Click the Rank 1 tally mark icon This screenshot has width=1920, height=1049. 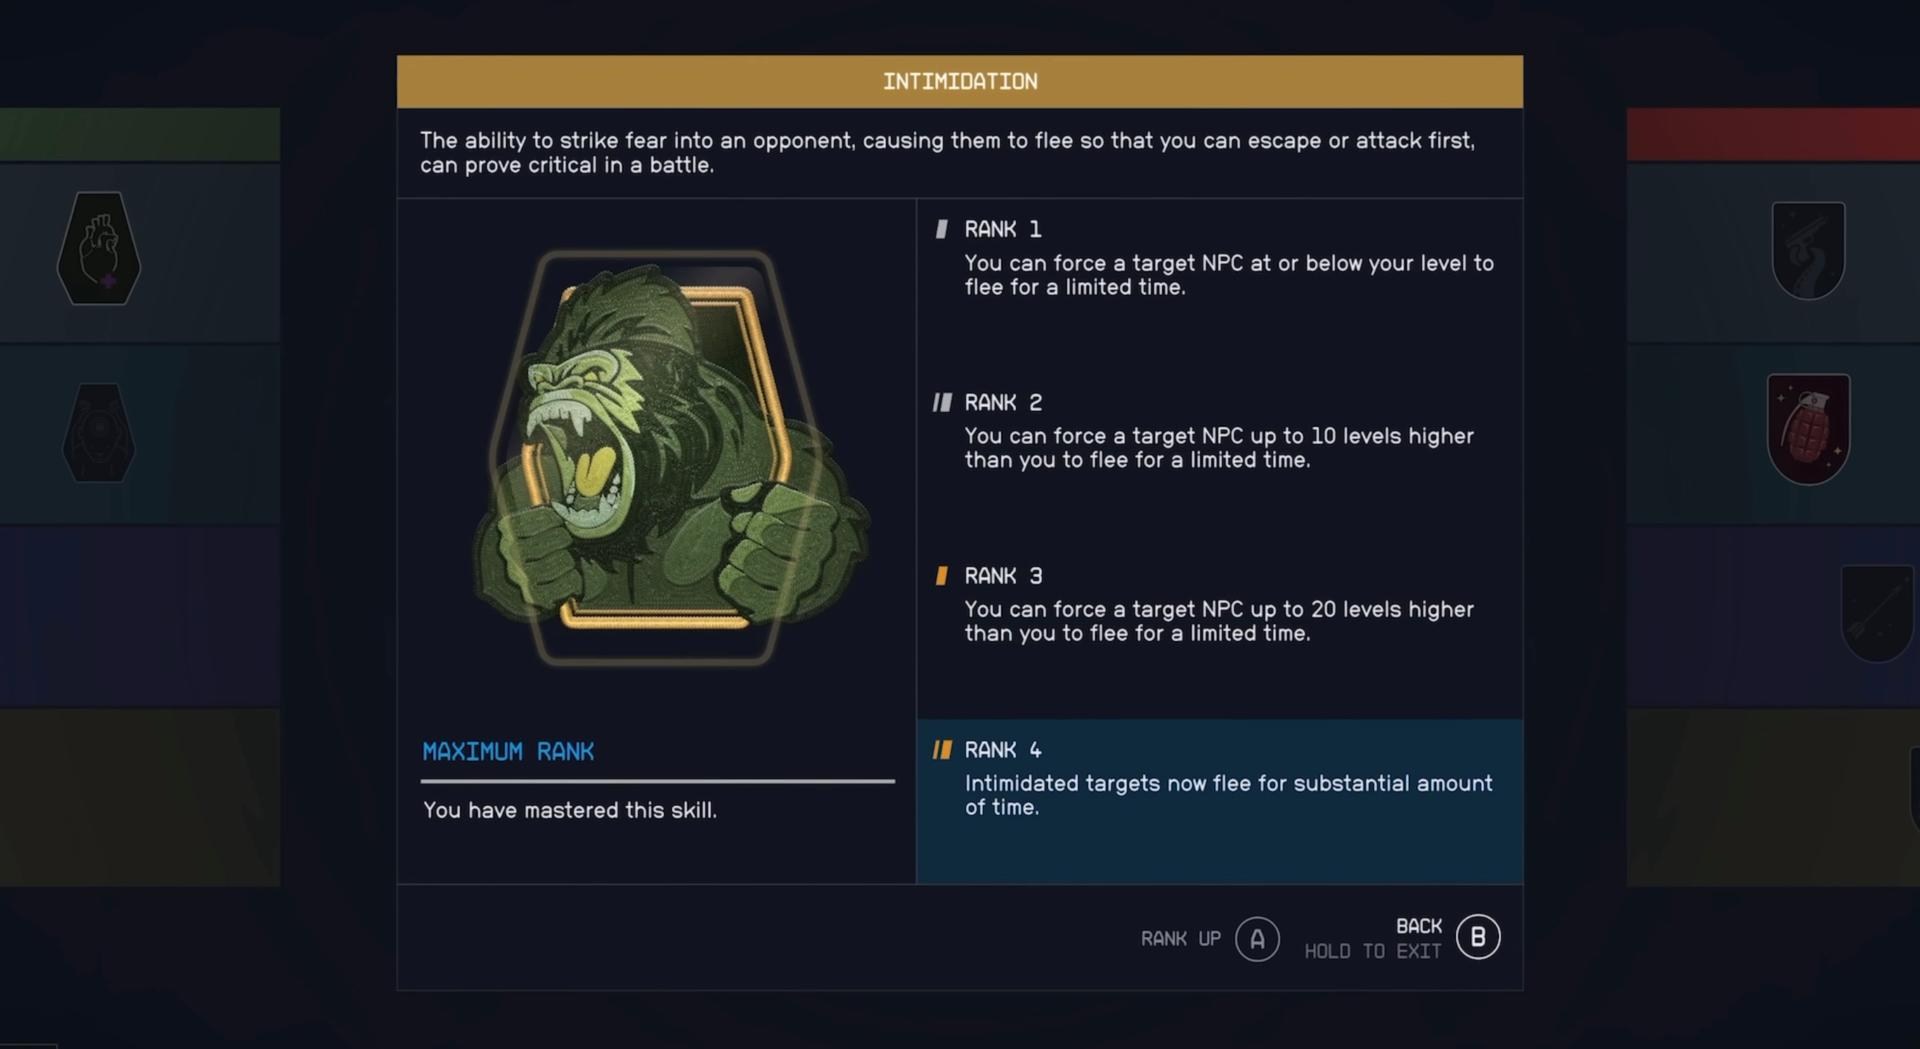click(x=941, y=230)
